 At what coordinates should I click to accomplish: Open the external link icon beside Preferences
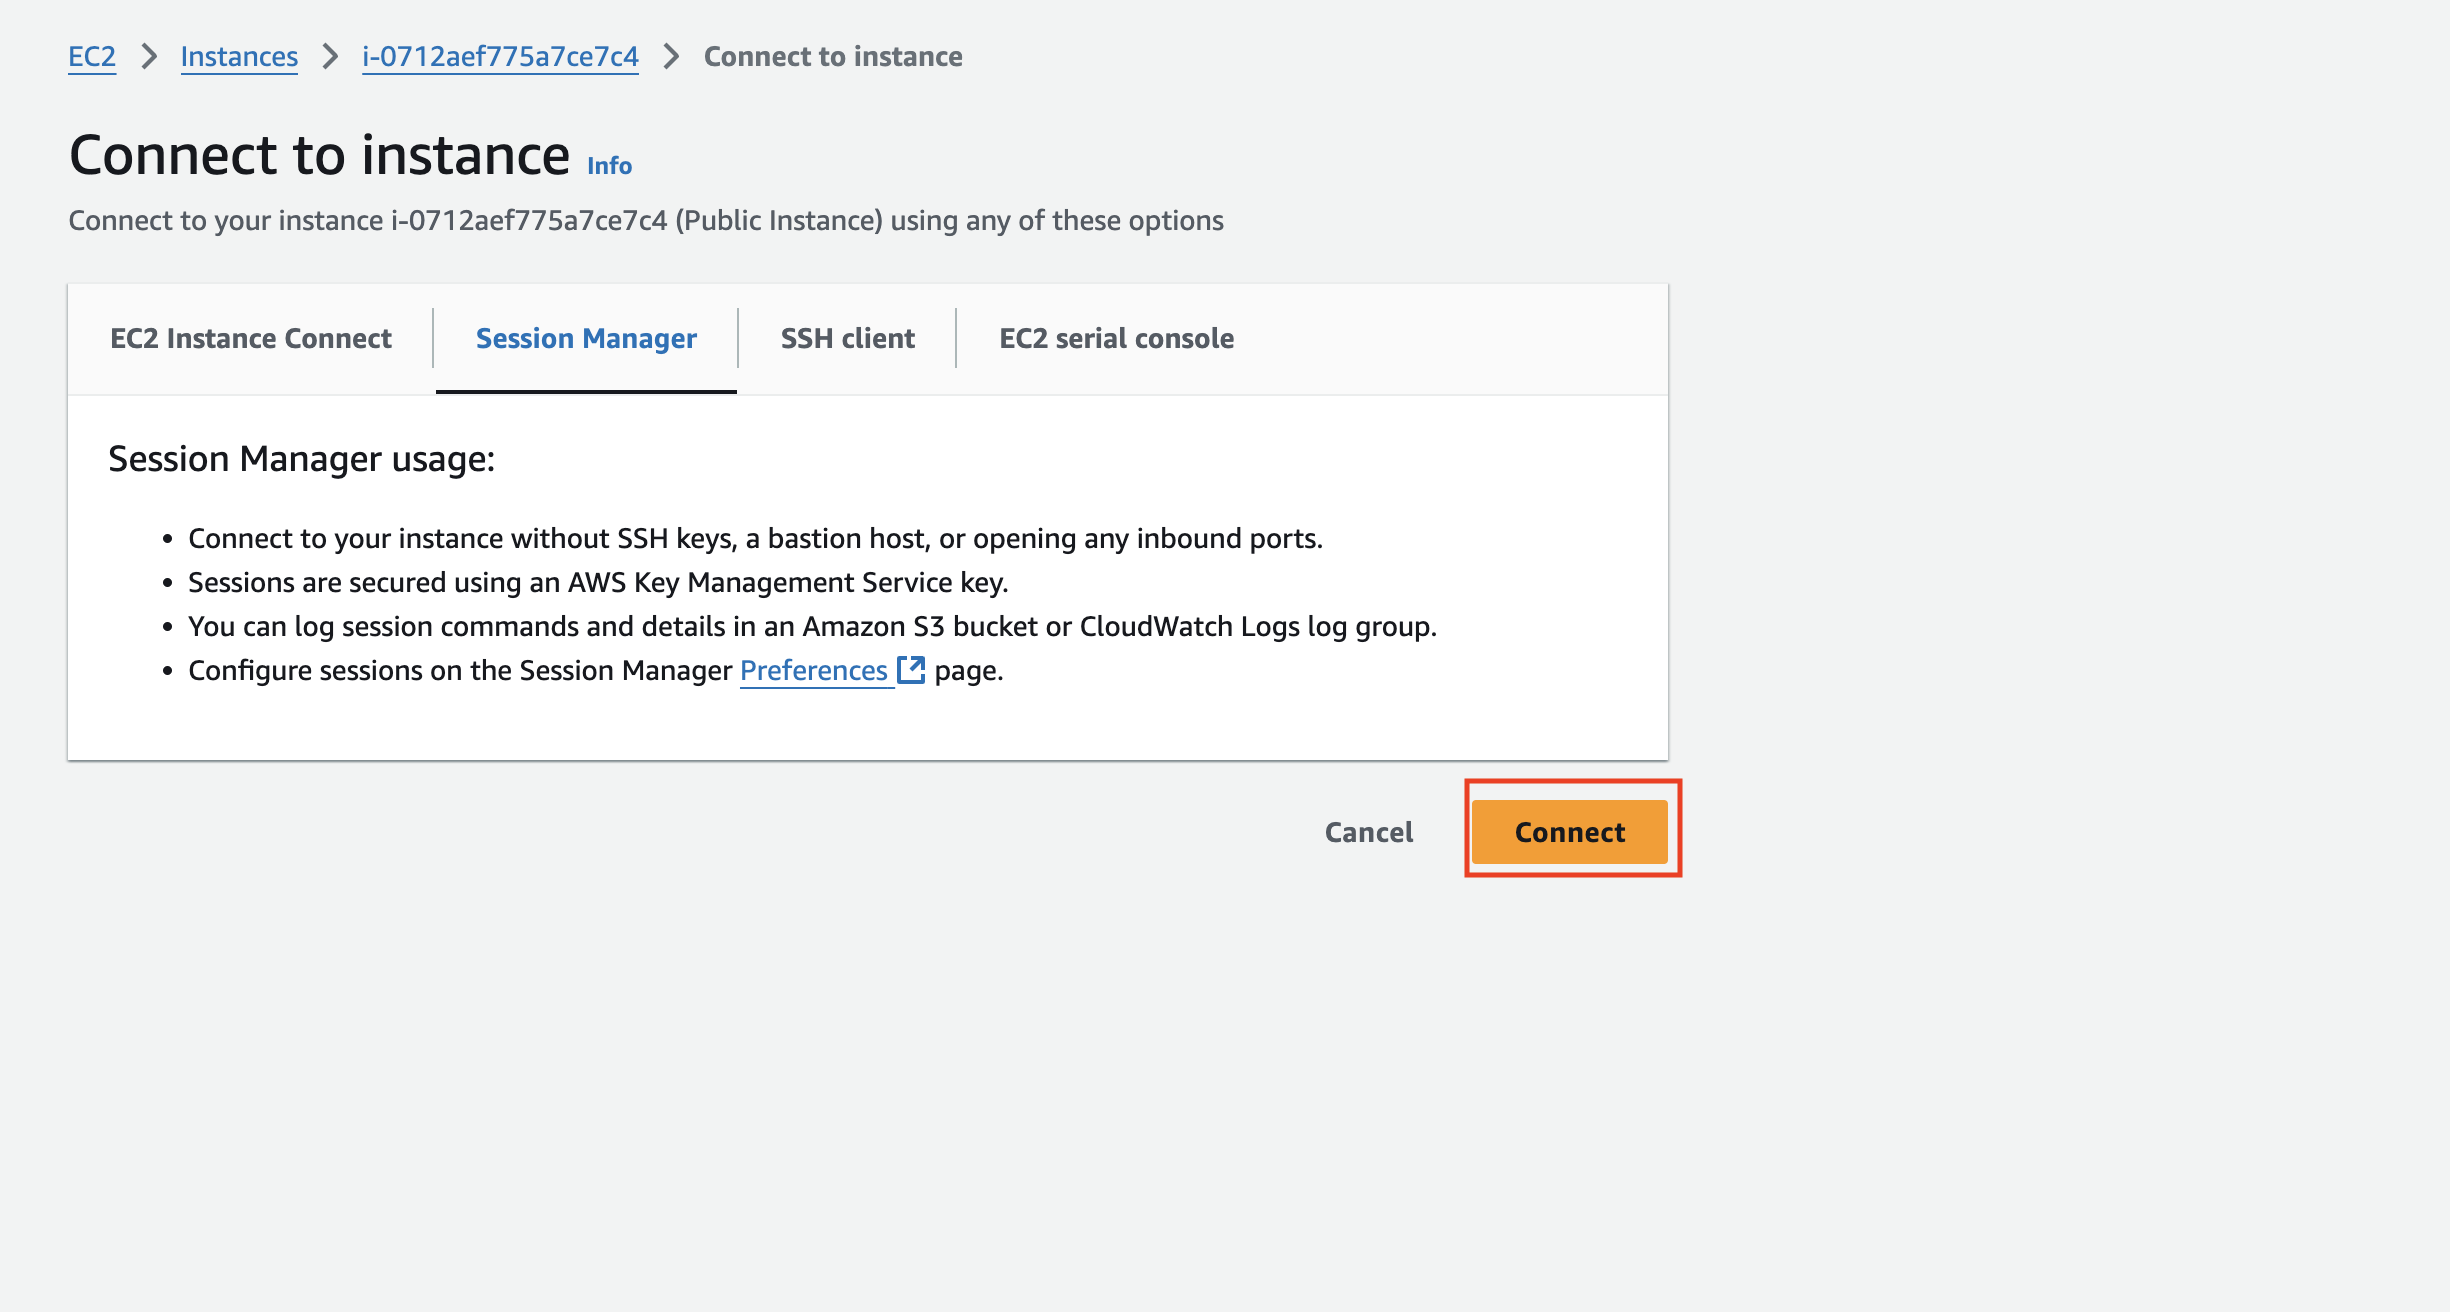point(911,669)
